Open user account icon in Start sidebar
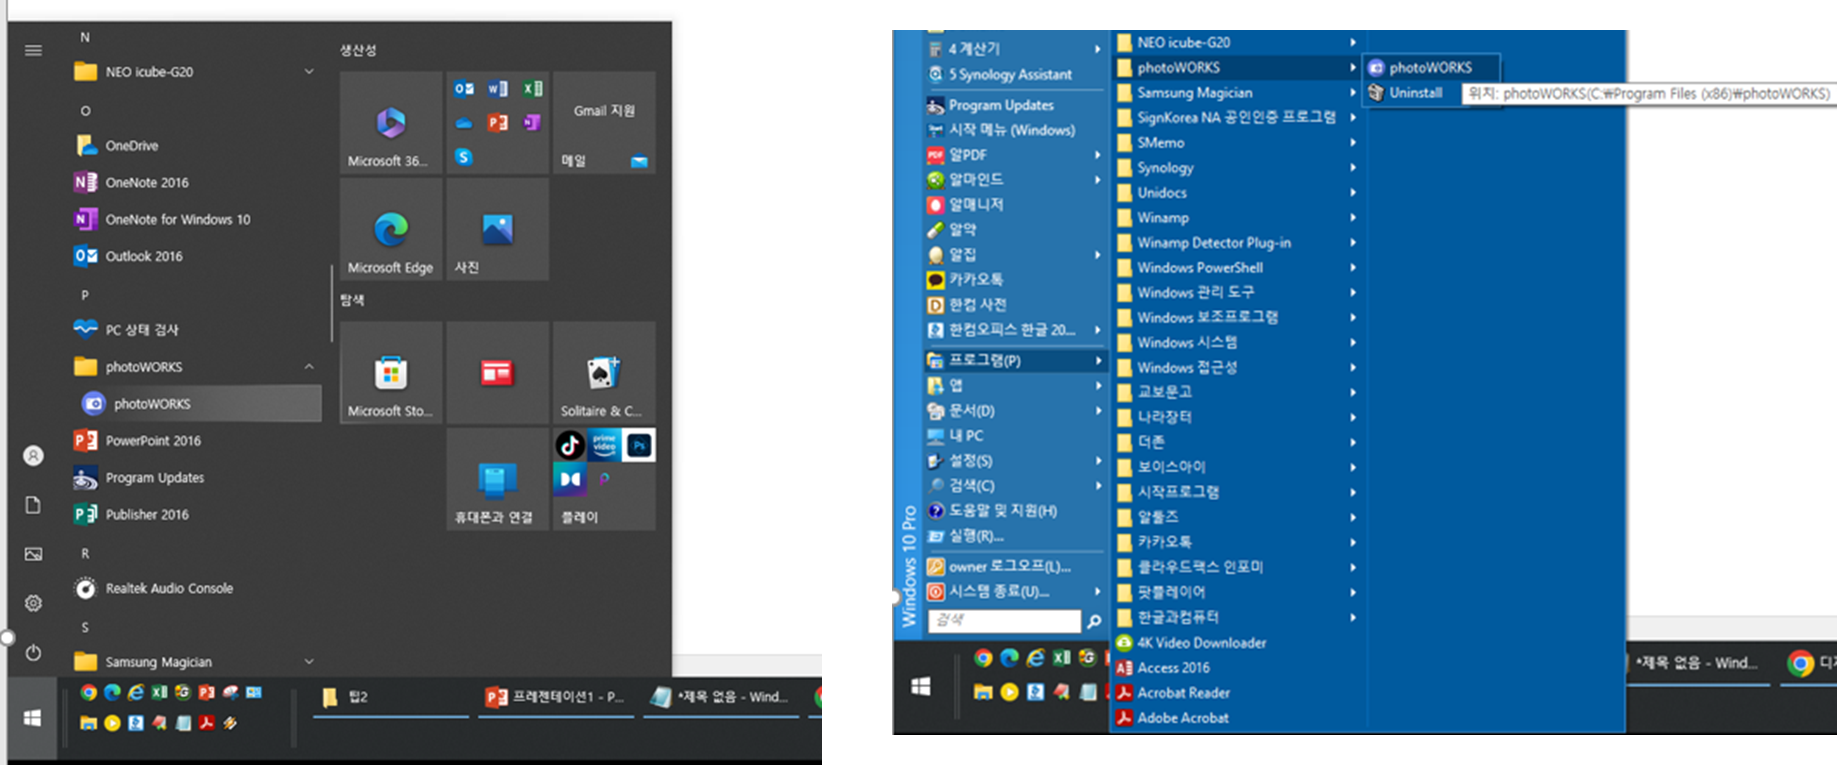Screen dimensions: 1837x765 point(33,456)
